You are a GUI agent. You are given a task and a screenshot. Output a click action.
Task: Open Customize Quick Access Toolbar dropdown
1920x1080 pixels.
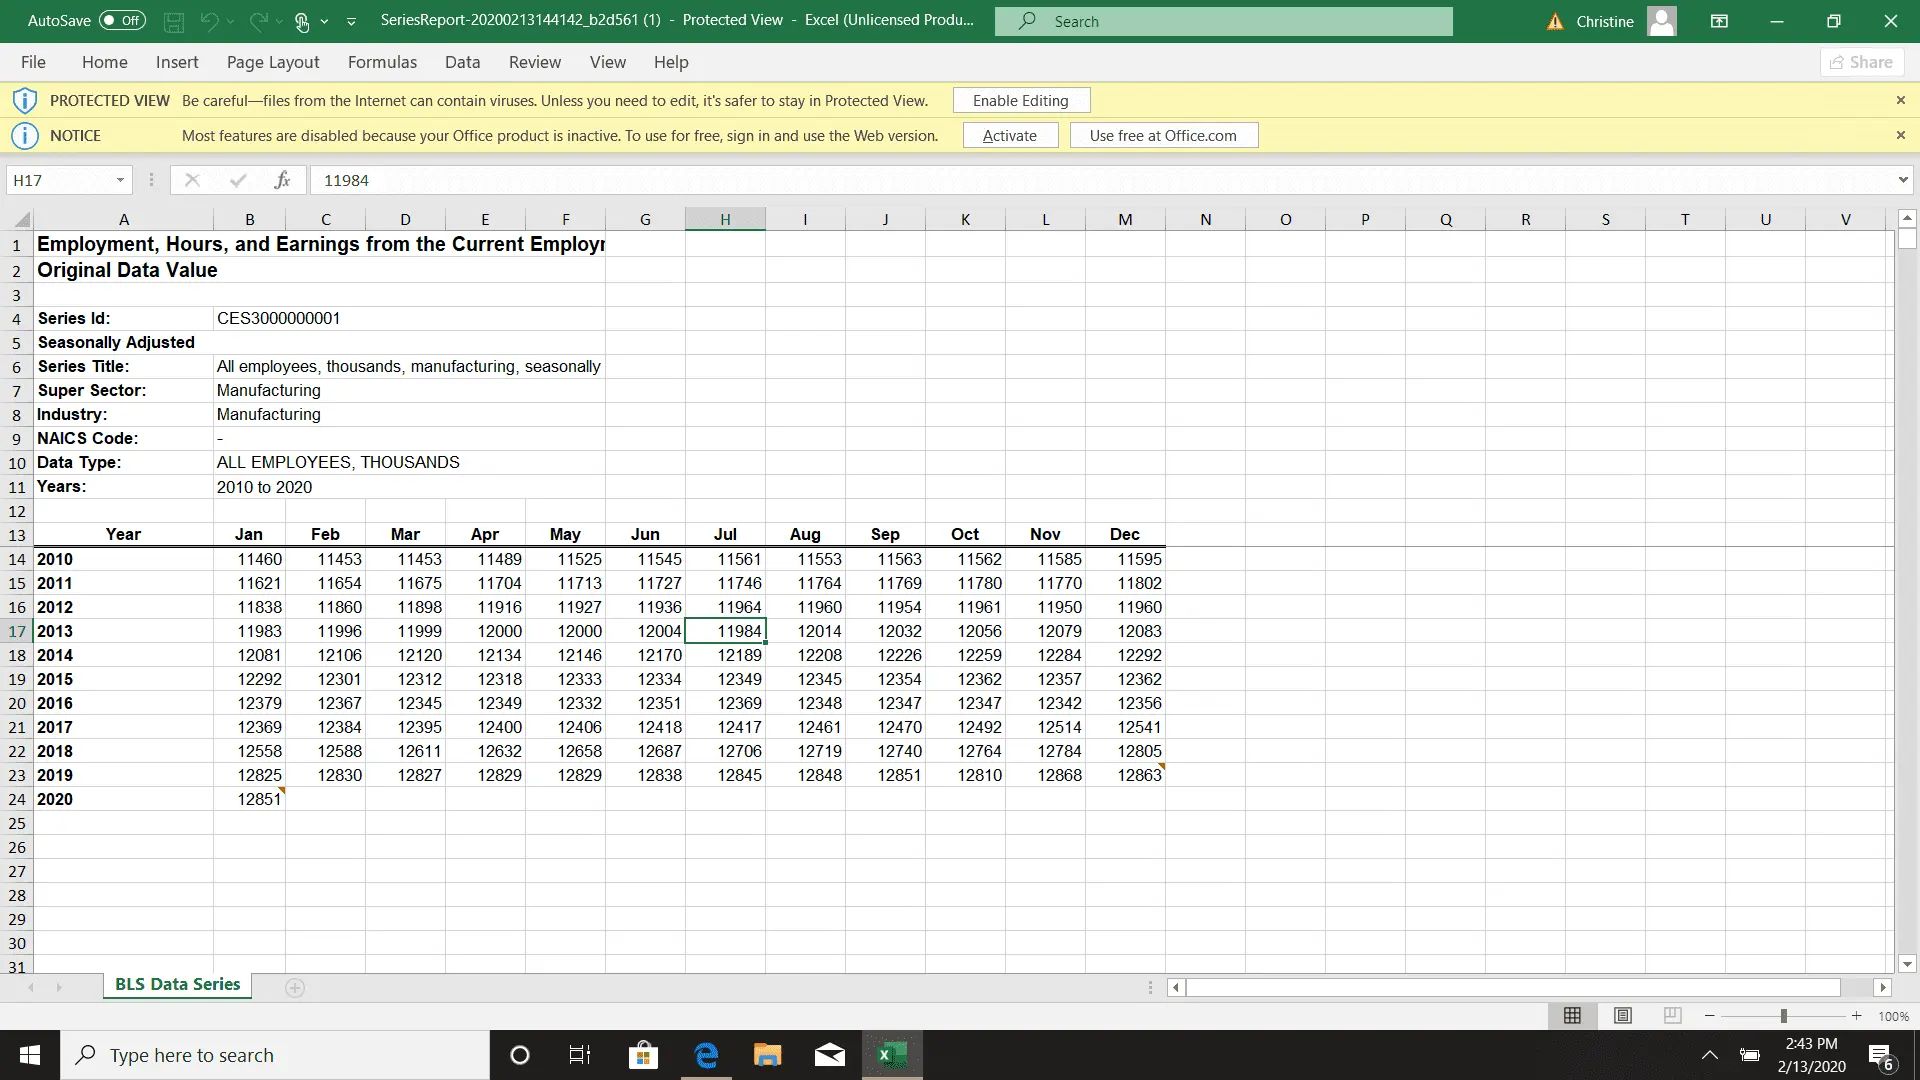click(351, 21)
